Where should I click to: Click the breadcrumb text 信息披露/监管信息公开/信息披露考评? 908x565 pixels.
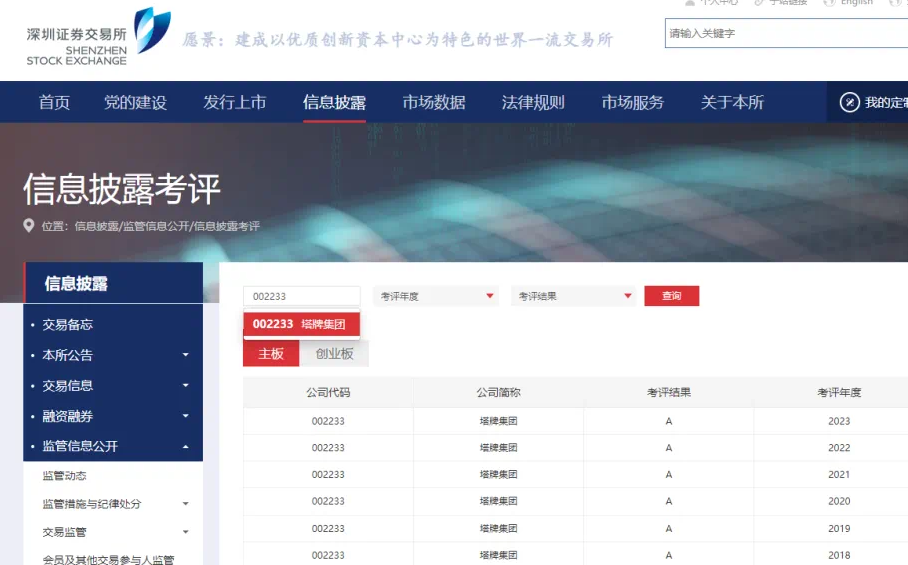click(167, 226)
